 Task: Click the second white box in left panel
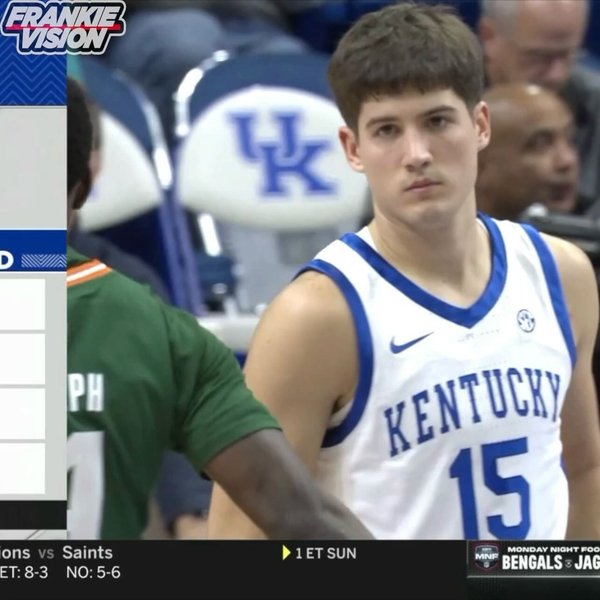(23, 359)
